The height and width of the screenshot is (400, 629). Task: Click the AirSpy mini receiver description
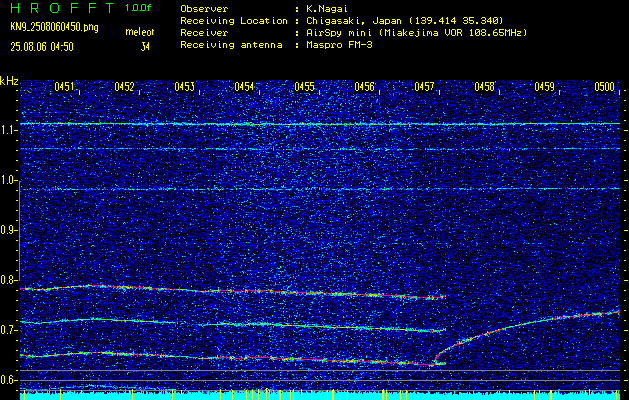pos(416,33)
